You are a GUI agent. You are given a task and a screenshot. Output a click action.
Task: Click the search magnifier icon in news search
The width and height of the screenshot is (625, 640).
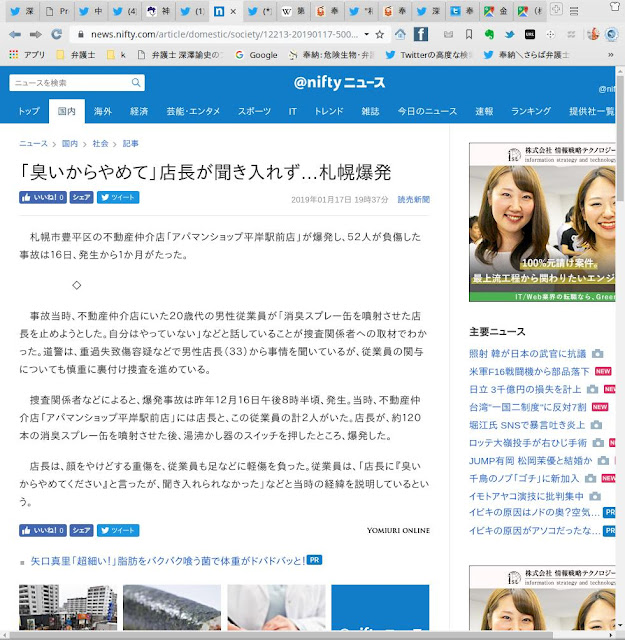click(136, 83)
